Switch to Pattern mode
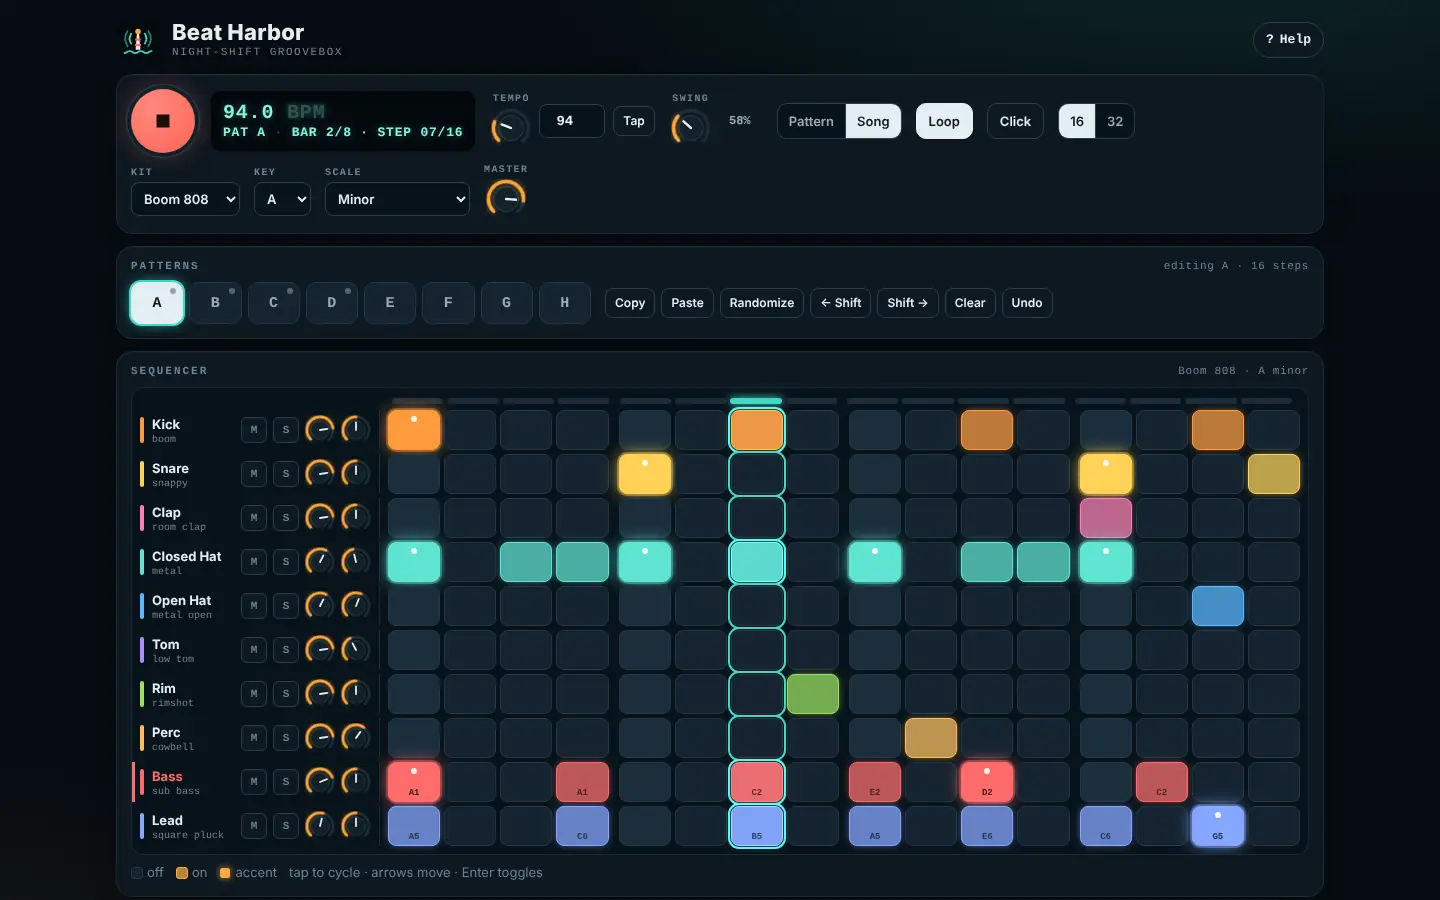Image resolution: width=1440 pixels, height=900 pixels. pyautogui.click(x=811, y=121)
